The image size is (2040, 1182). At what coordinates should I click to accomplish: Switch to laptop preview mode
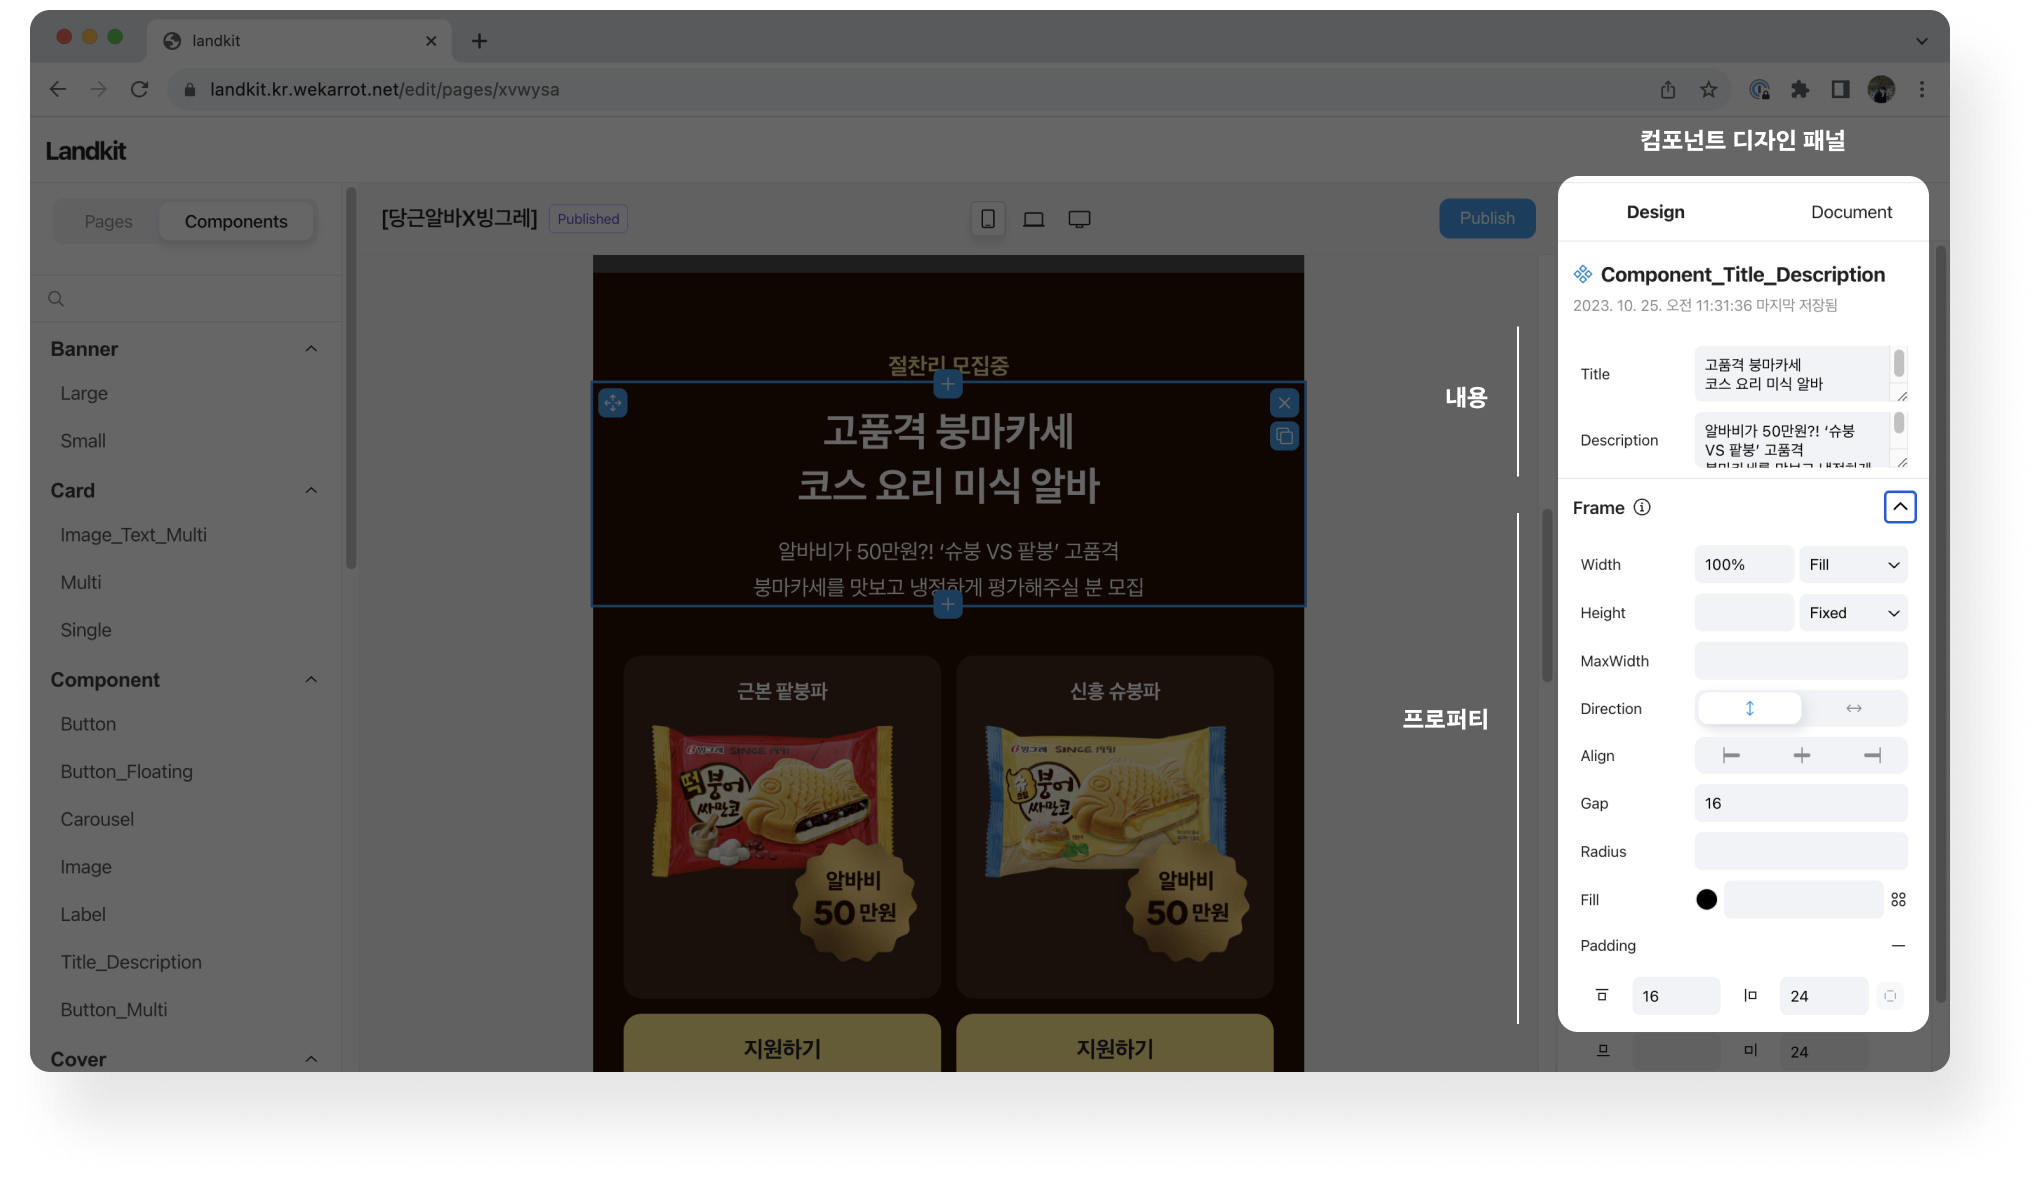point(1033,219)
